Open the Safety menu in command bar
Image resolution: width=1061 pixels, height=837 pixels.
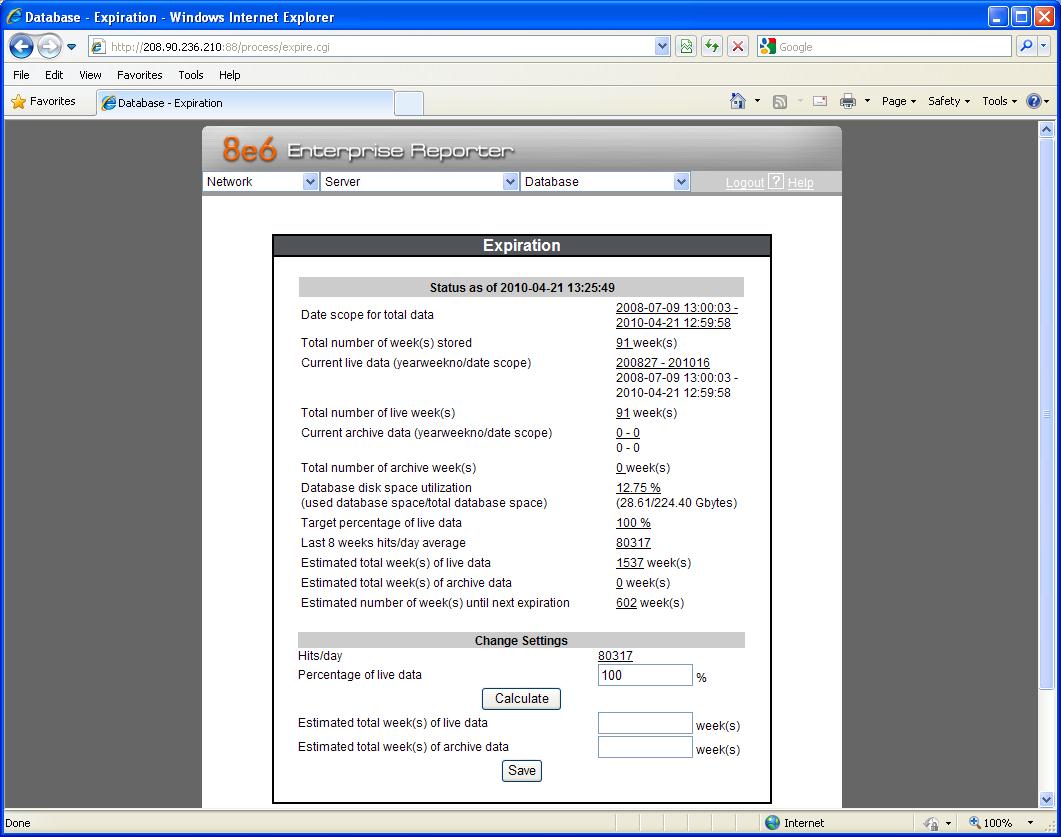(x=948, y=101)
